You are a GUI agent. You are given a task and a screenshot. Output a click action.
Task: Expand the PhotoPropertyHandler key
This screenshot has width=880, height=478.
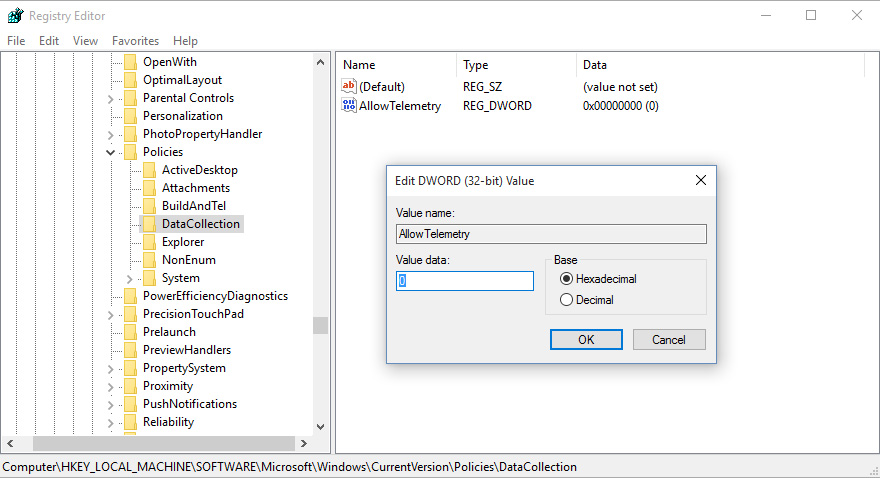pos(111,135)
